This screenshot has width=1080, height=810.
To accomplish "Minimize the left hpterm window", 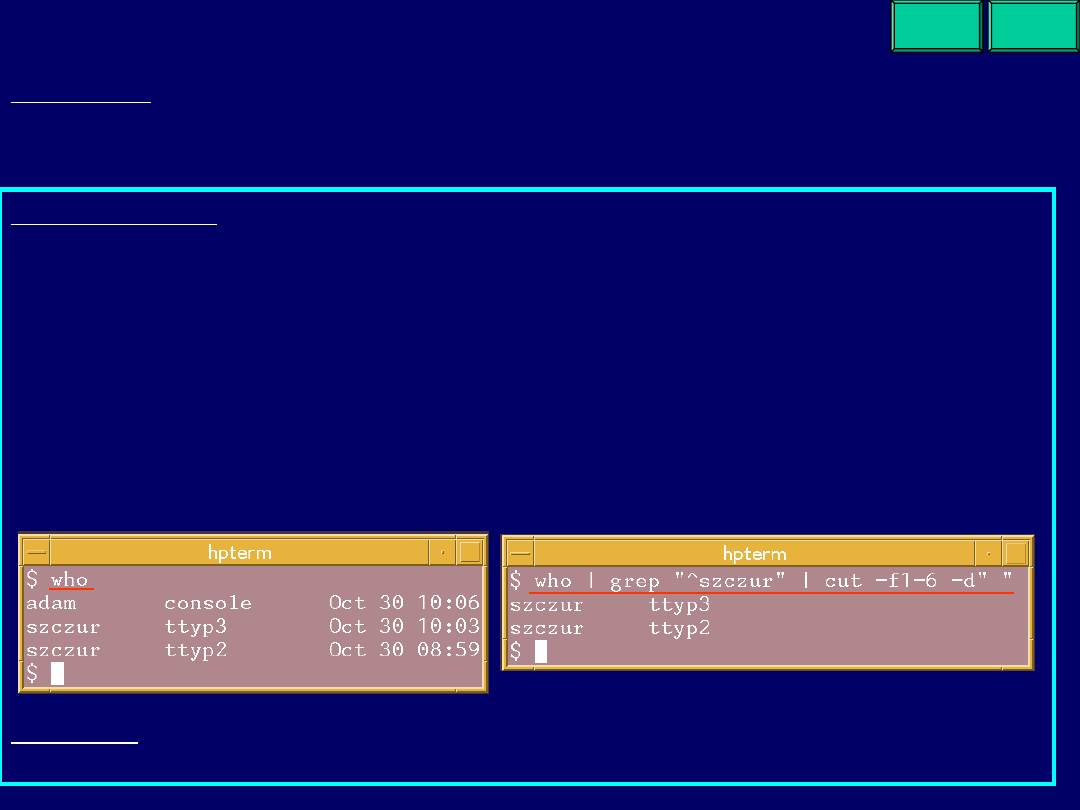I will click(x=442, y=552).
